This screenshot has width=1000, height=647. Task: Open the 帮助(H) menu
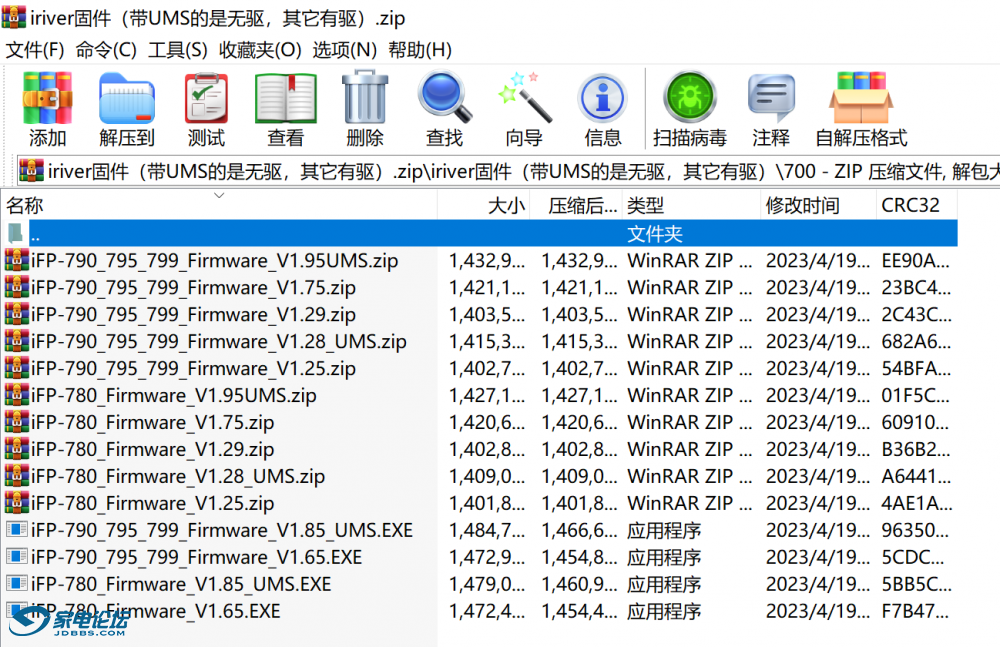420,50
